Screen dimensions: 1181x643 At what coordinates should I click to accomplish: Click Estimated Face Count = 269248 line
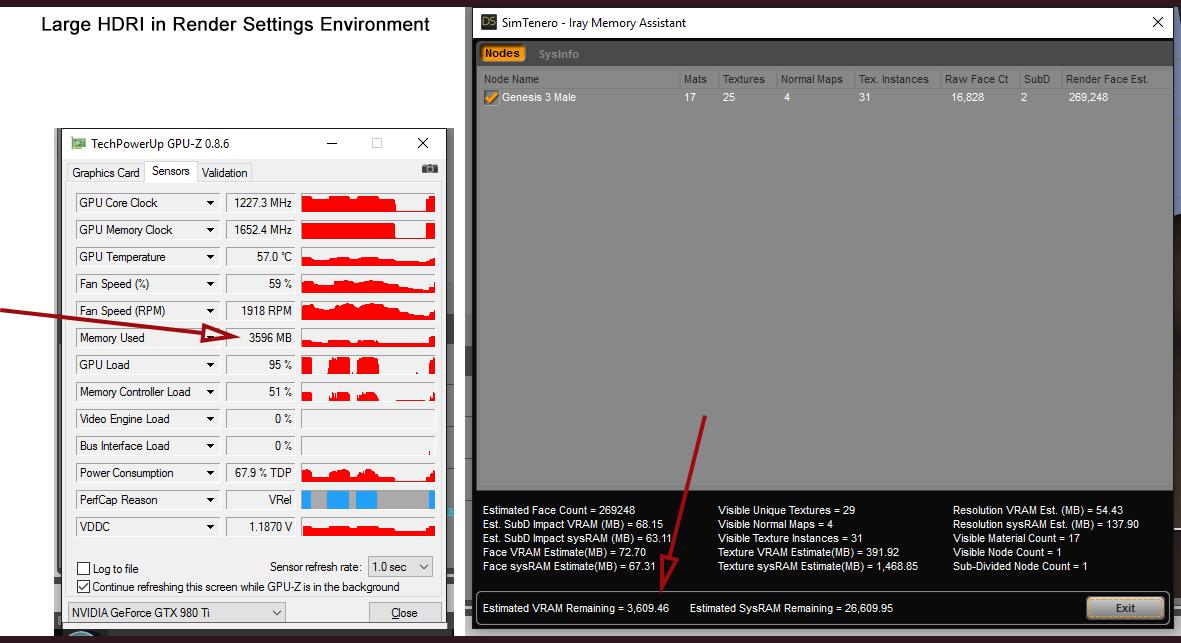click(558, 510)
